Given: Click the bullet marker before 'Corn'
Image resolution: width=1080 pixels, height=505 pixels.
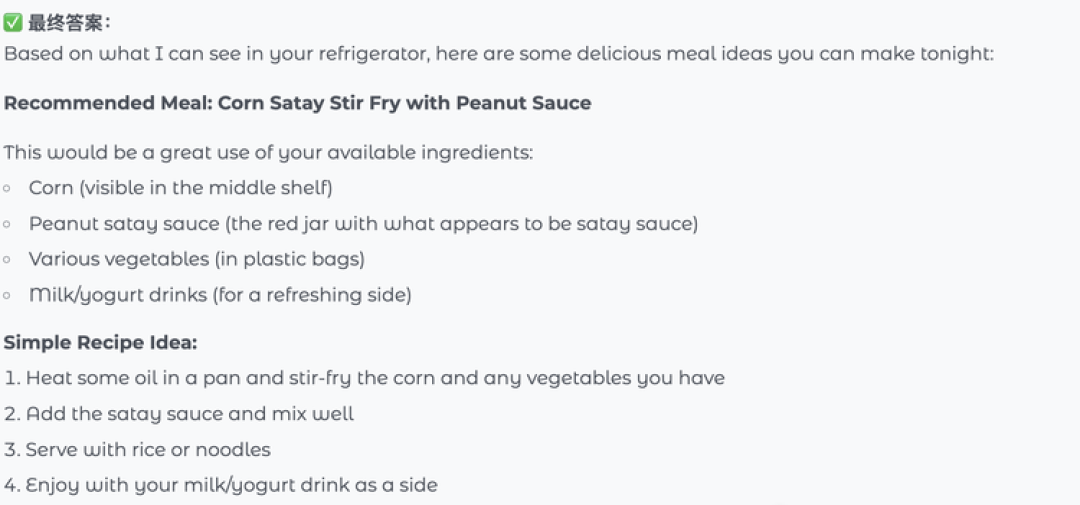Looking at the screenshot, I should pyautogui.click(x=7, y=188).
